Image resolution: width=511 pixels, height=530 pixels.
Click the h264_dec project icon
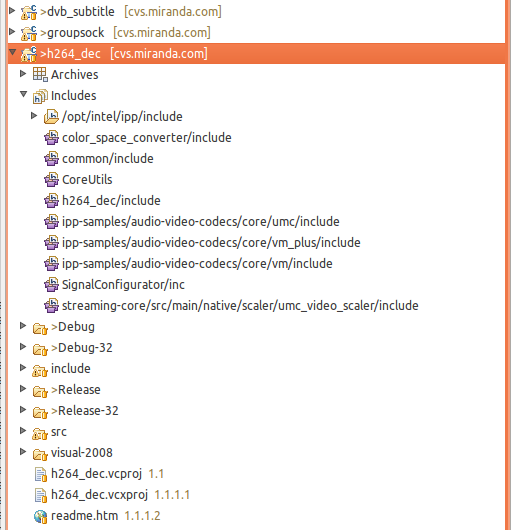[x=29, y=54]
